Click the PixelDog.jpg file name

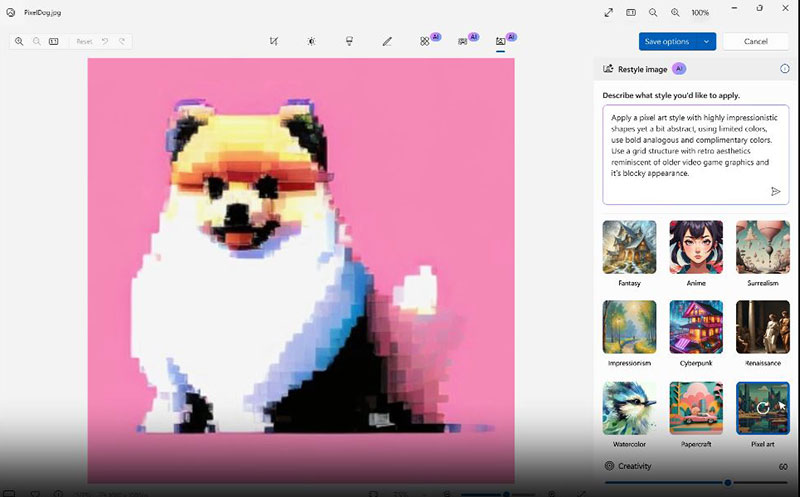[42, 12]
